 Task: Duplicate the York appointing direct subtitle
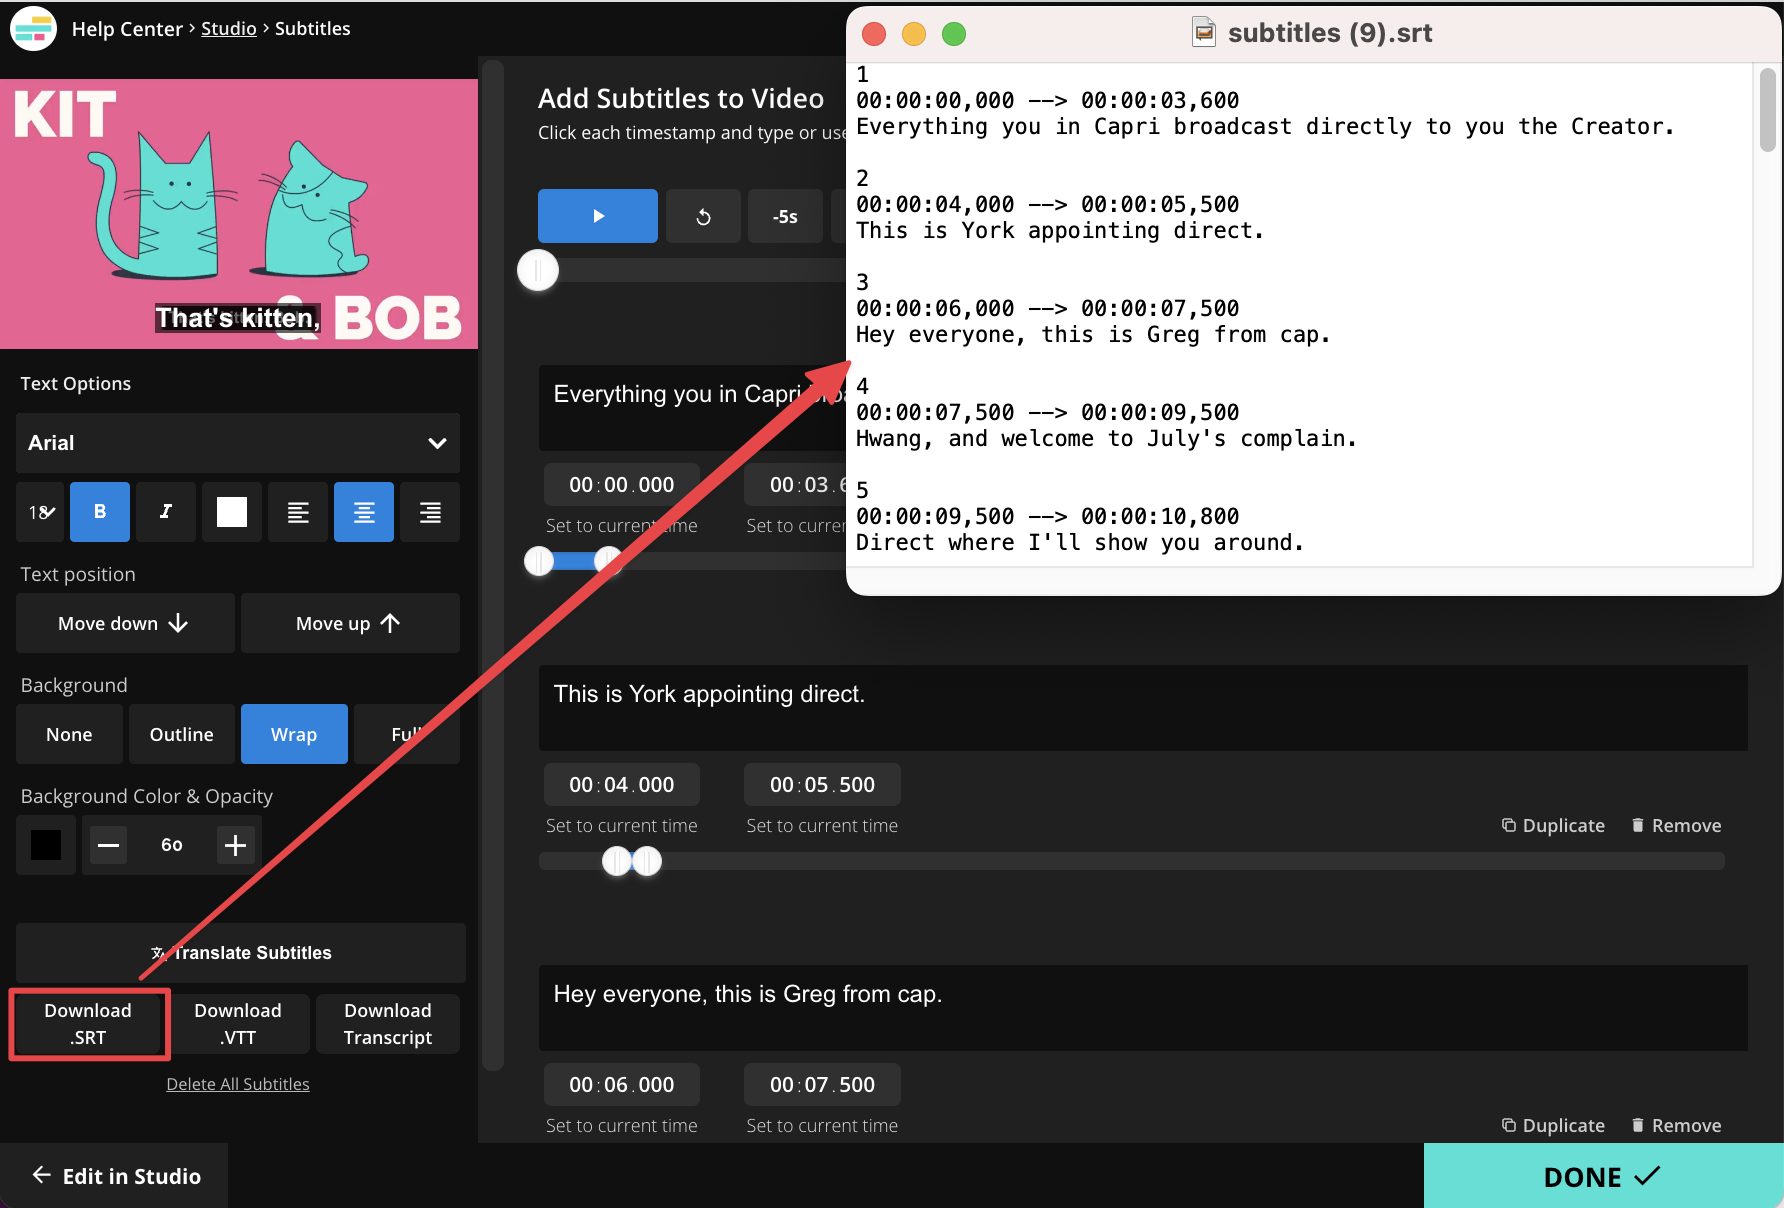(x=1553, y=825)
